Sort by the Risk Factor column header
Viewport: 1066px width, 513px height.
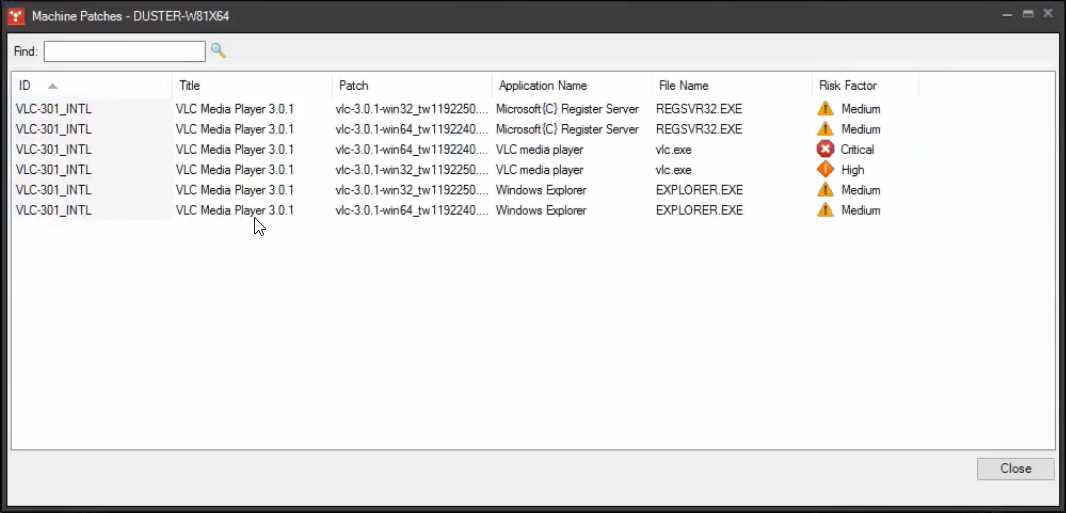pos(865,86)
